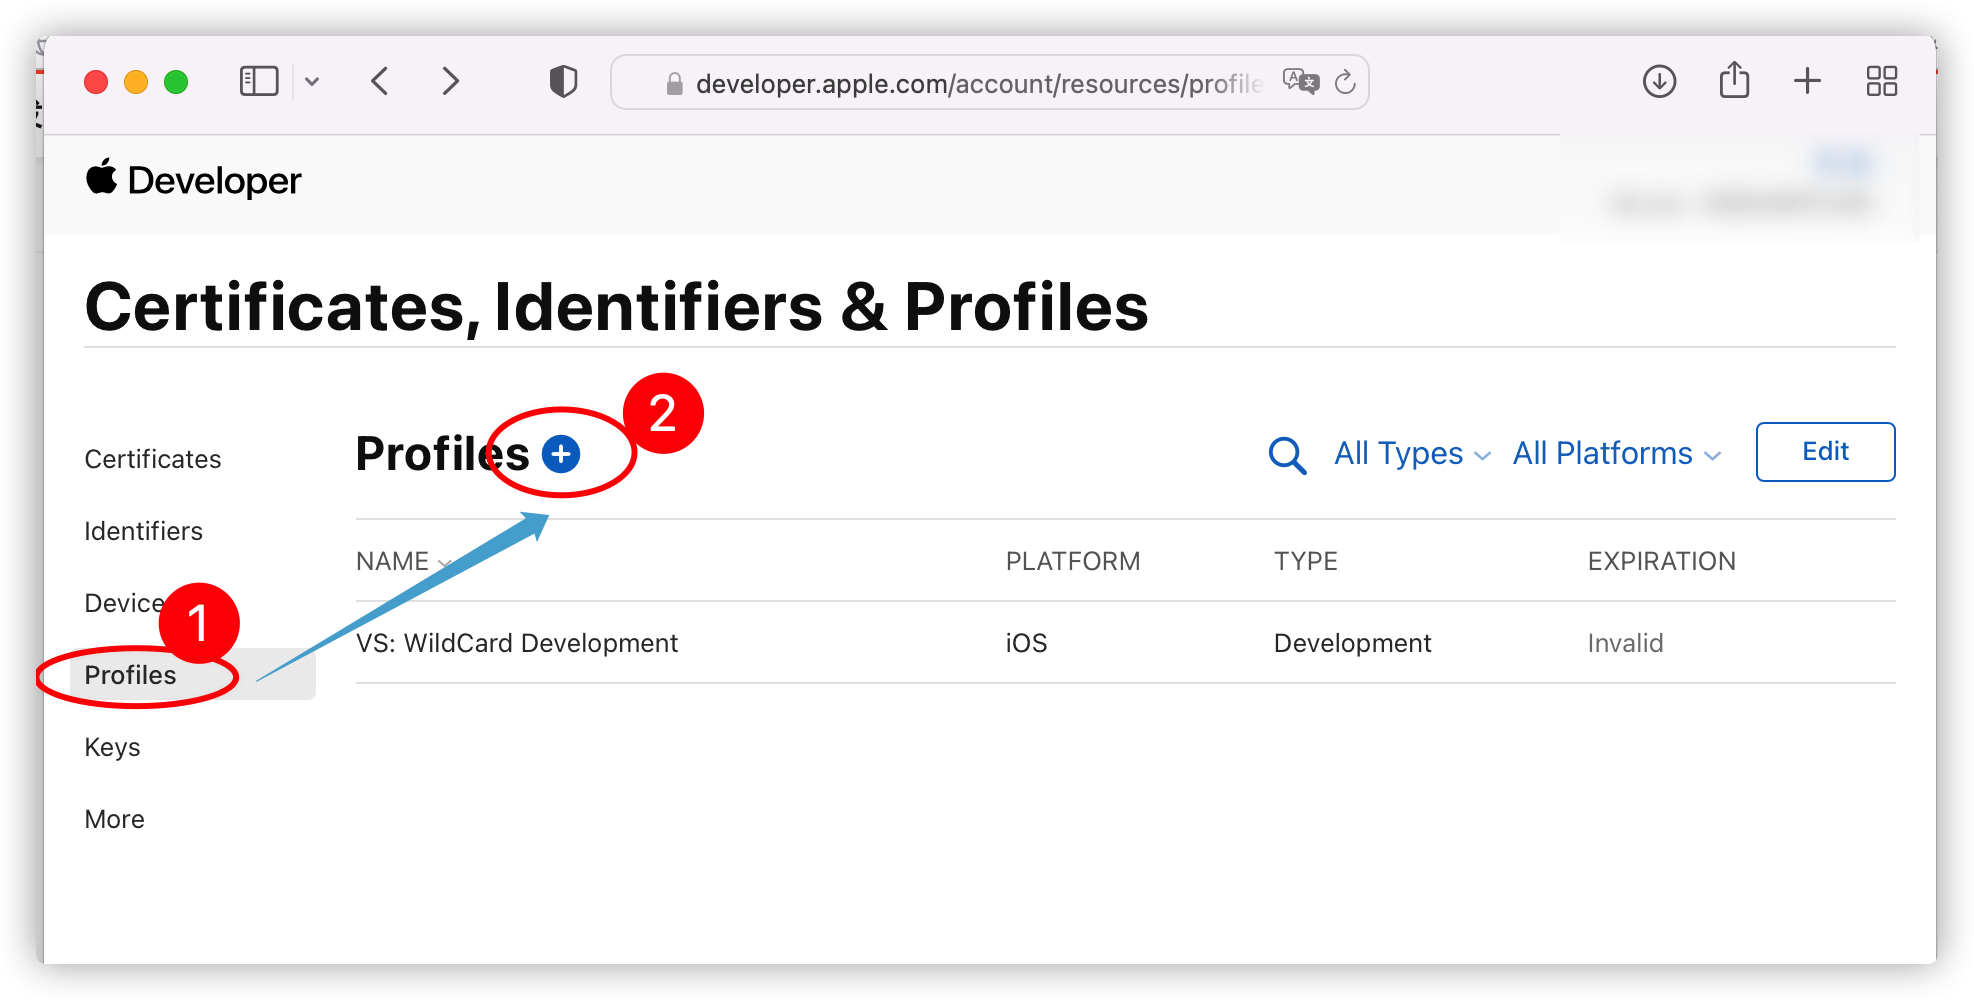Screen dimensions: 1974x1000
Task: Click the Apple Developer logo
Action: coord(193,180)
